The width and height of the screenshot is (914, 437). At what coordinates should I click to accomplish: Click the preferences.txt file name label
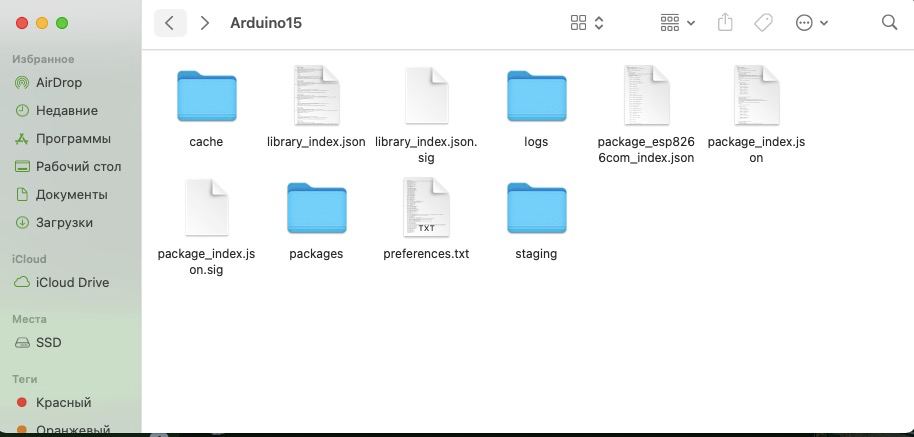click(427, 254)
